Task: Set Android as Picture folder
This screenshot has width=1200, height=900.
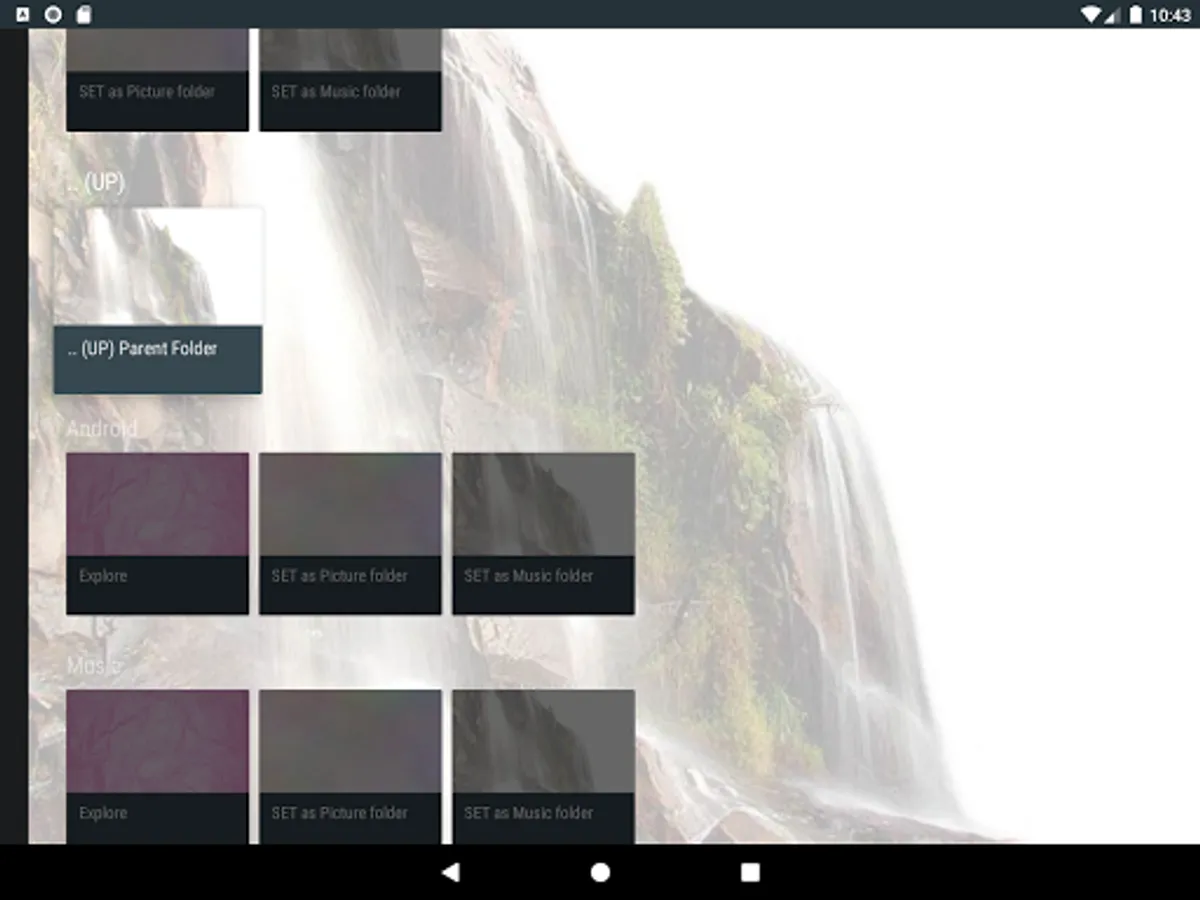Action: pyautogui.click(x=350, y=533)
